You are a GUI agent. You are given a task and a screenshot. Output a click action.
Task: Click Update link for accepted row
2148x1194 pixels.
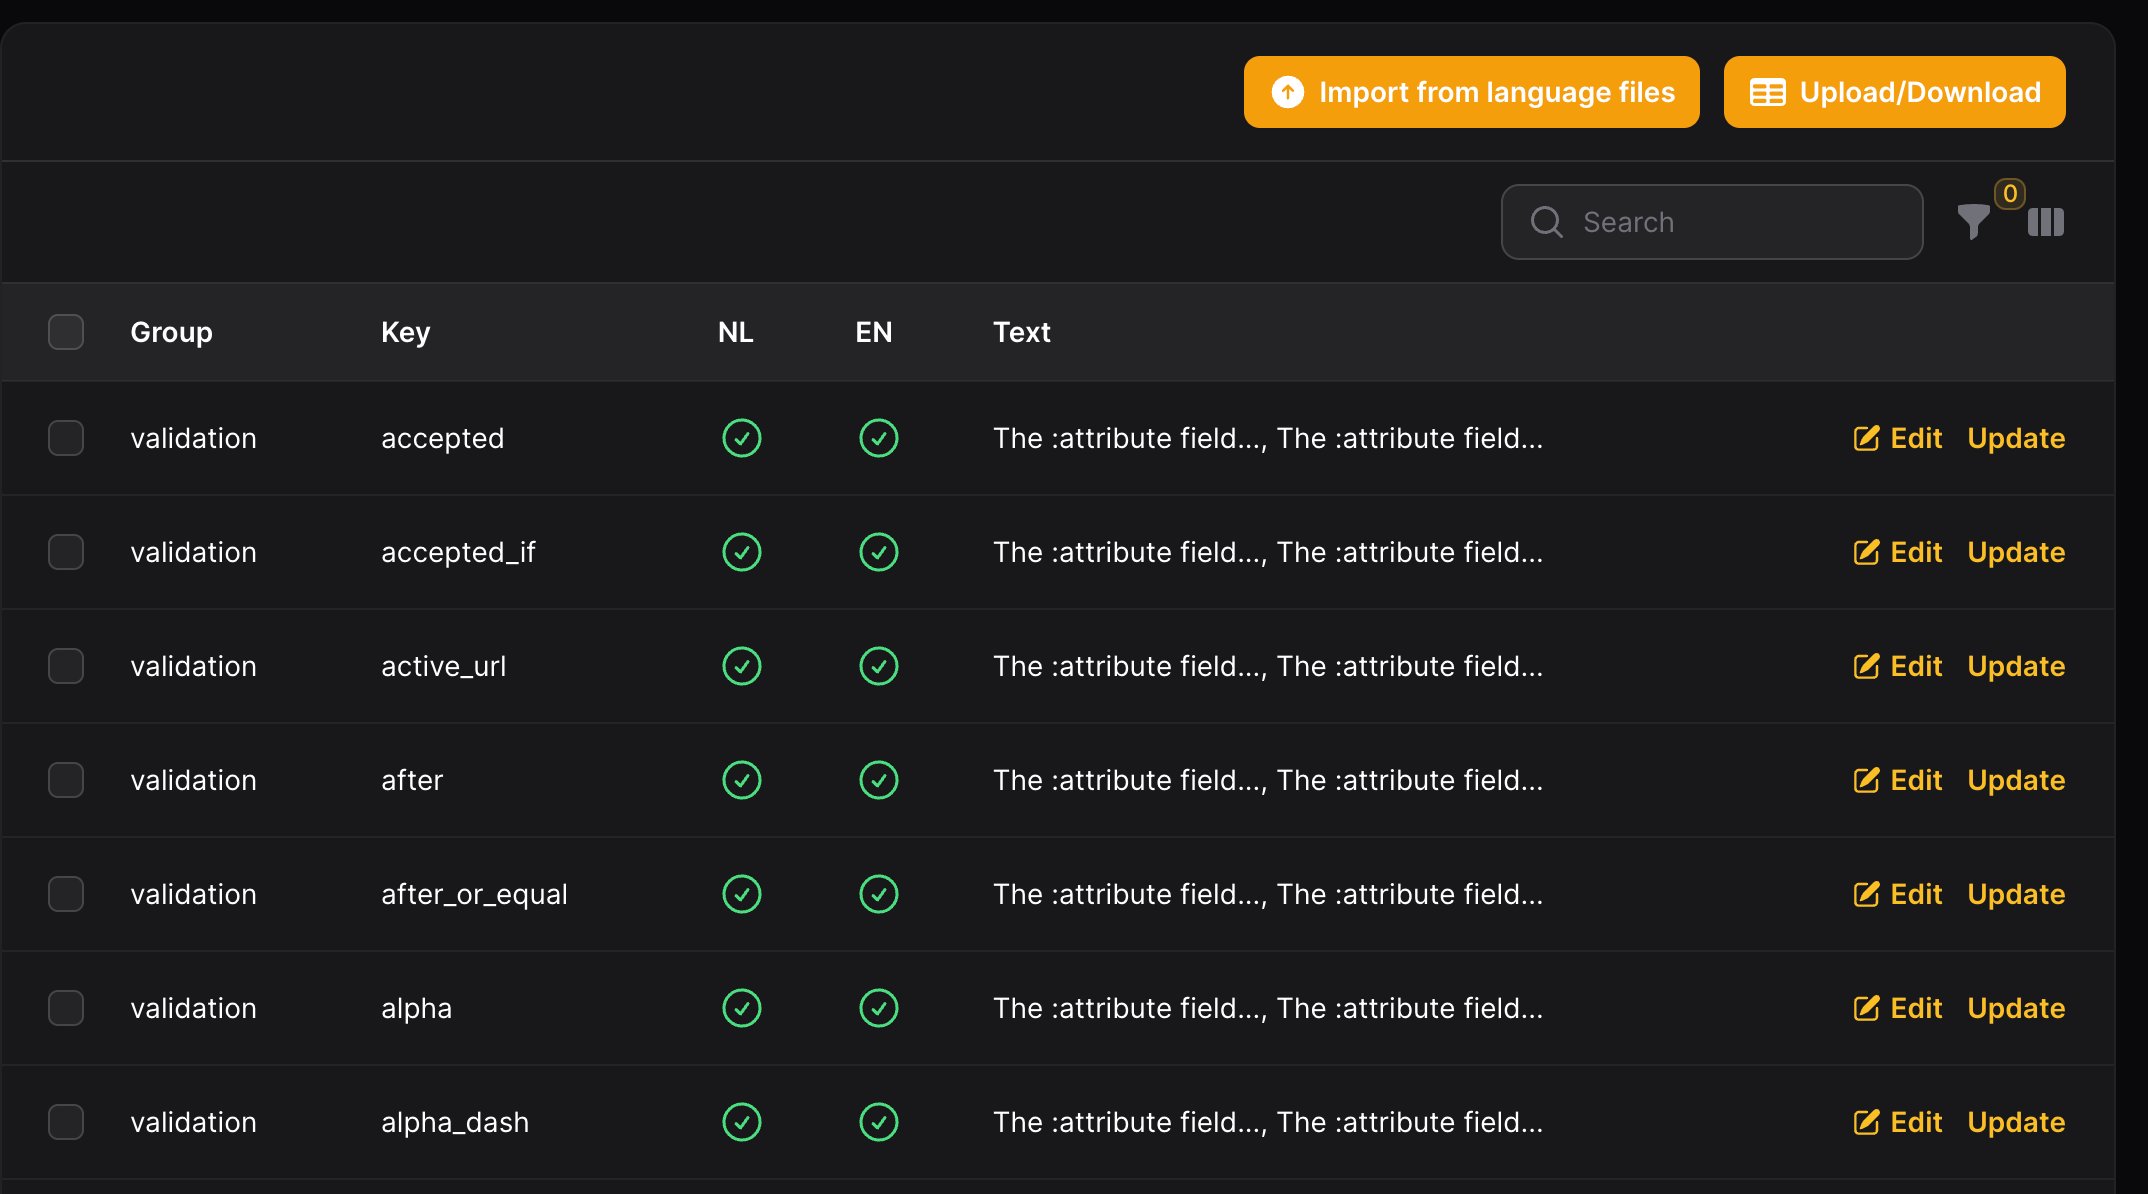pyautogui.click(x=2015, y=438)
